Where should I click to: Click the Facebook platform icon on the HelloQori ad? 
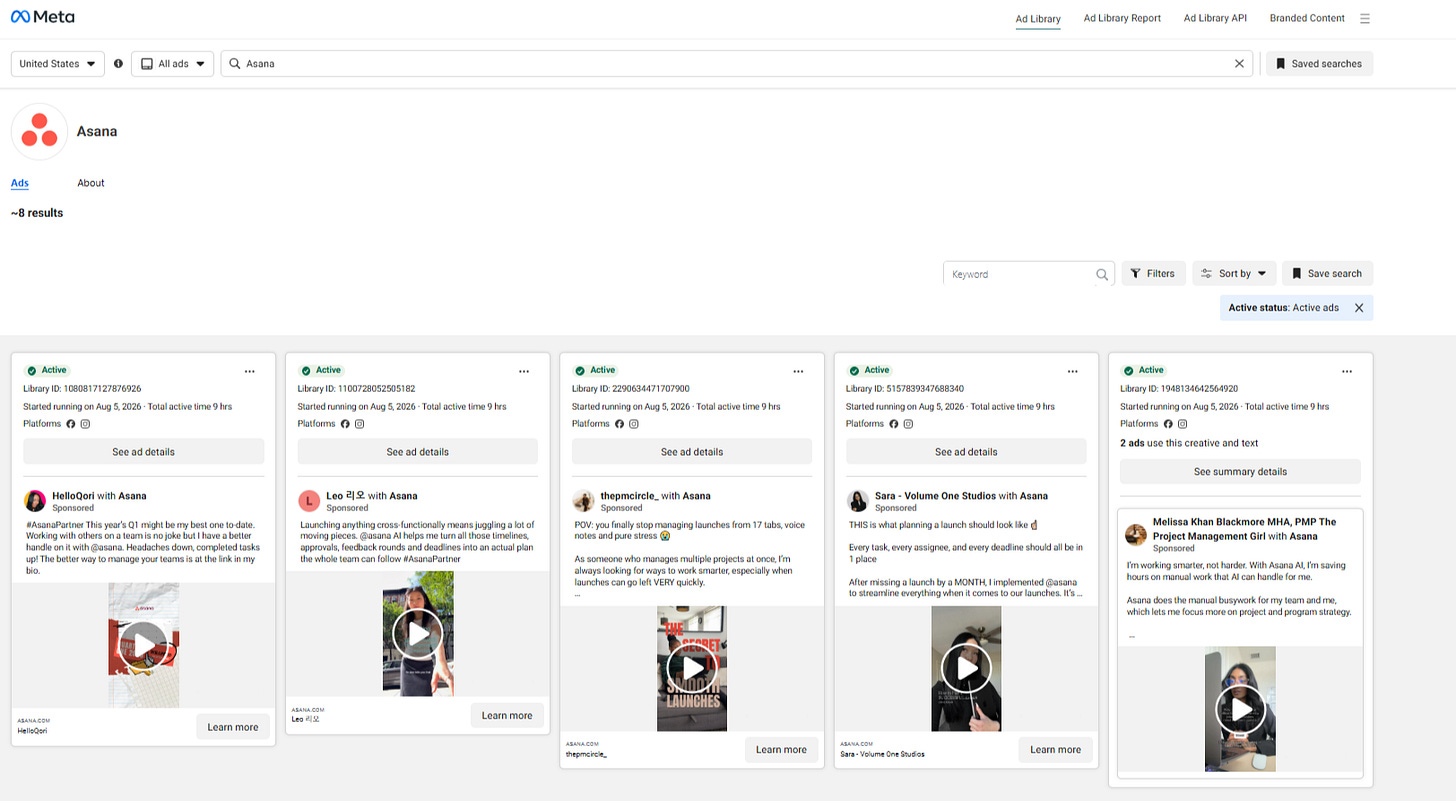coord(71,424)
